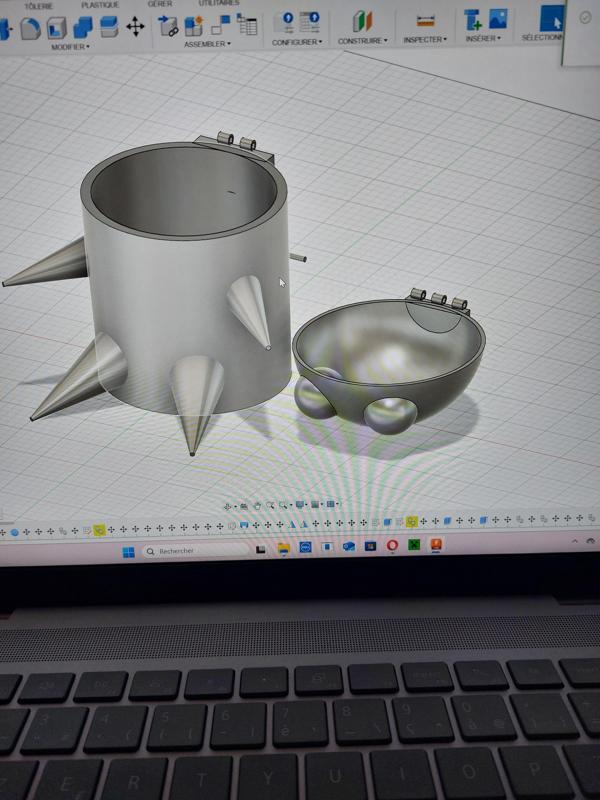Click the Look At icon in navigation bar
The image size is (600, 800).
(244, 506)
